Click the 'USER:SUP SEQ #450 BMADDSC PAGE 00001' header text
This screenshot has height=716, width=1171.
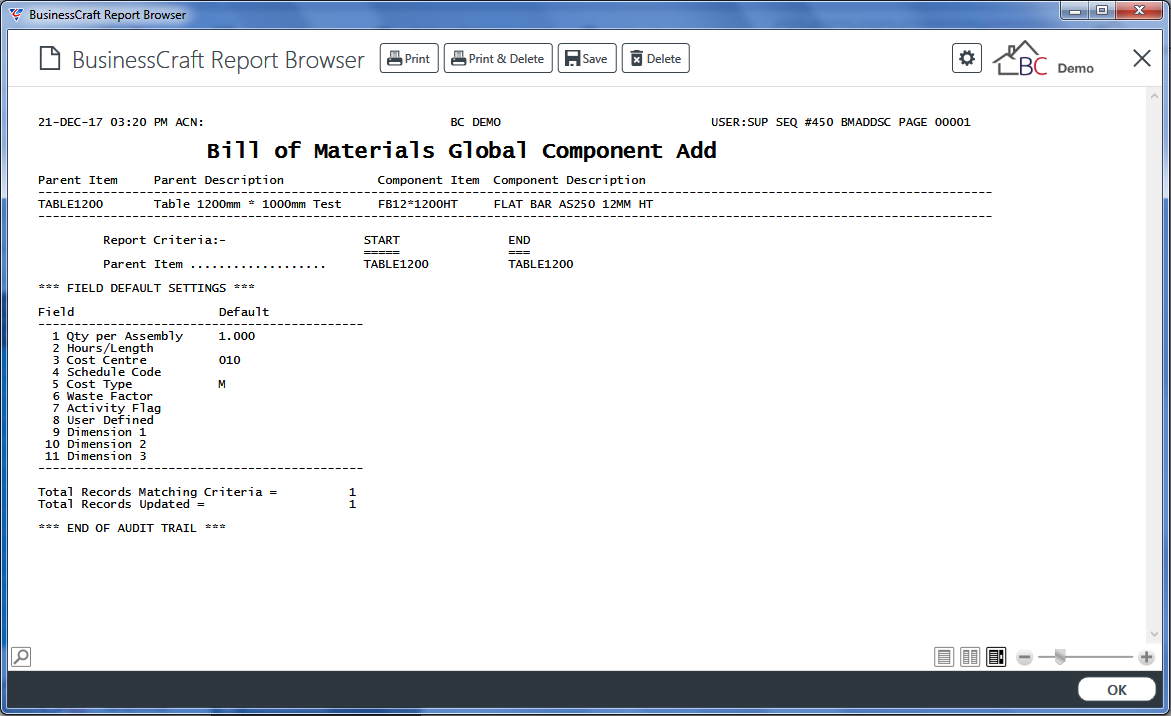[841, 122]
